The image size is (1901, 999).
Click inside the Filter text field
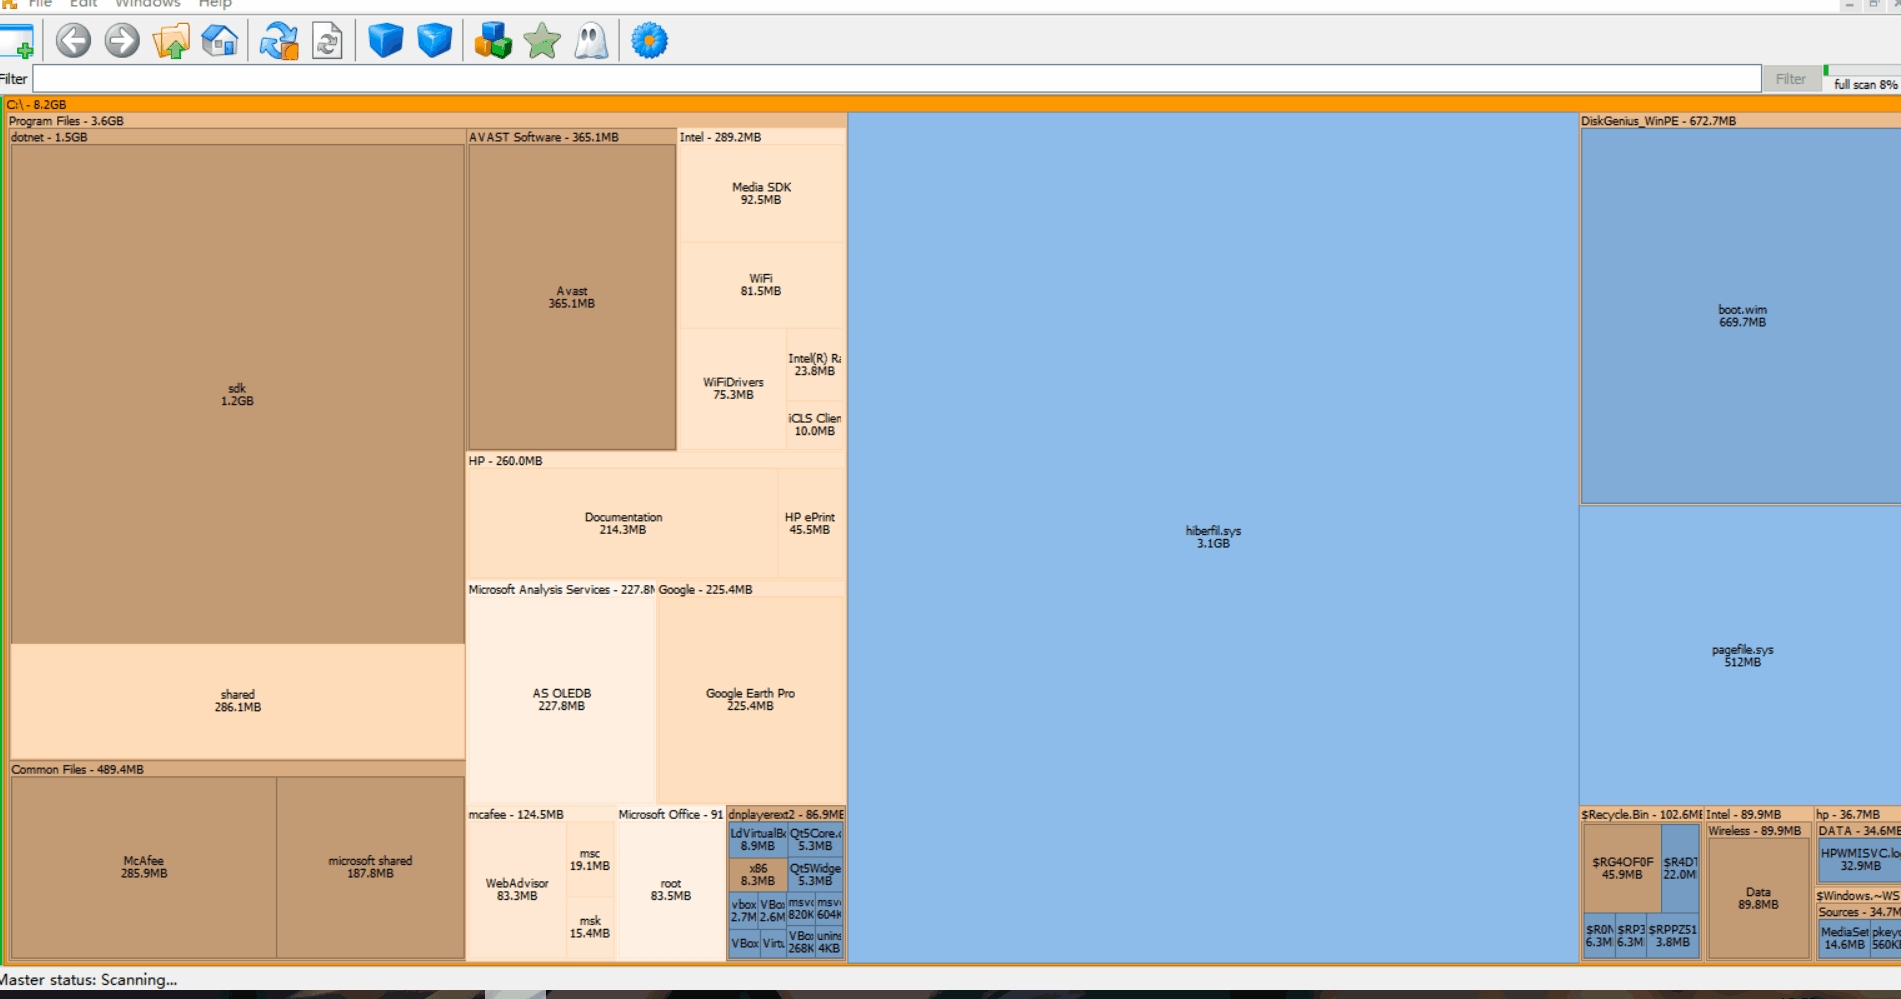(x=896, y=79)
